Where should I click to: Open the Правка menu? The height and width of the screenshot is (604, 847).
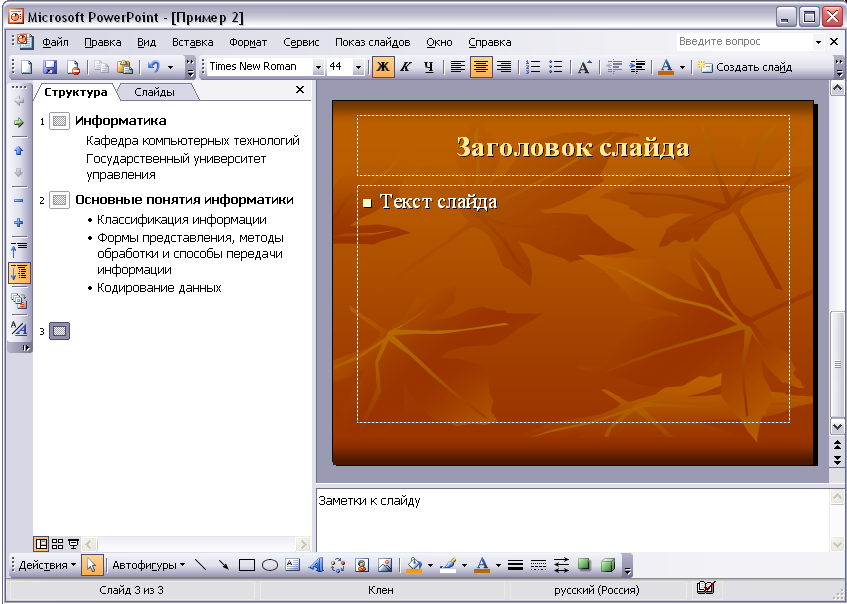coord(103,42)
